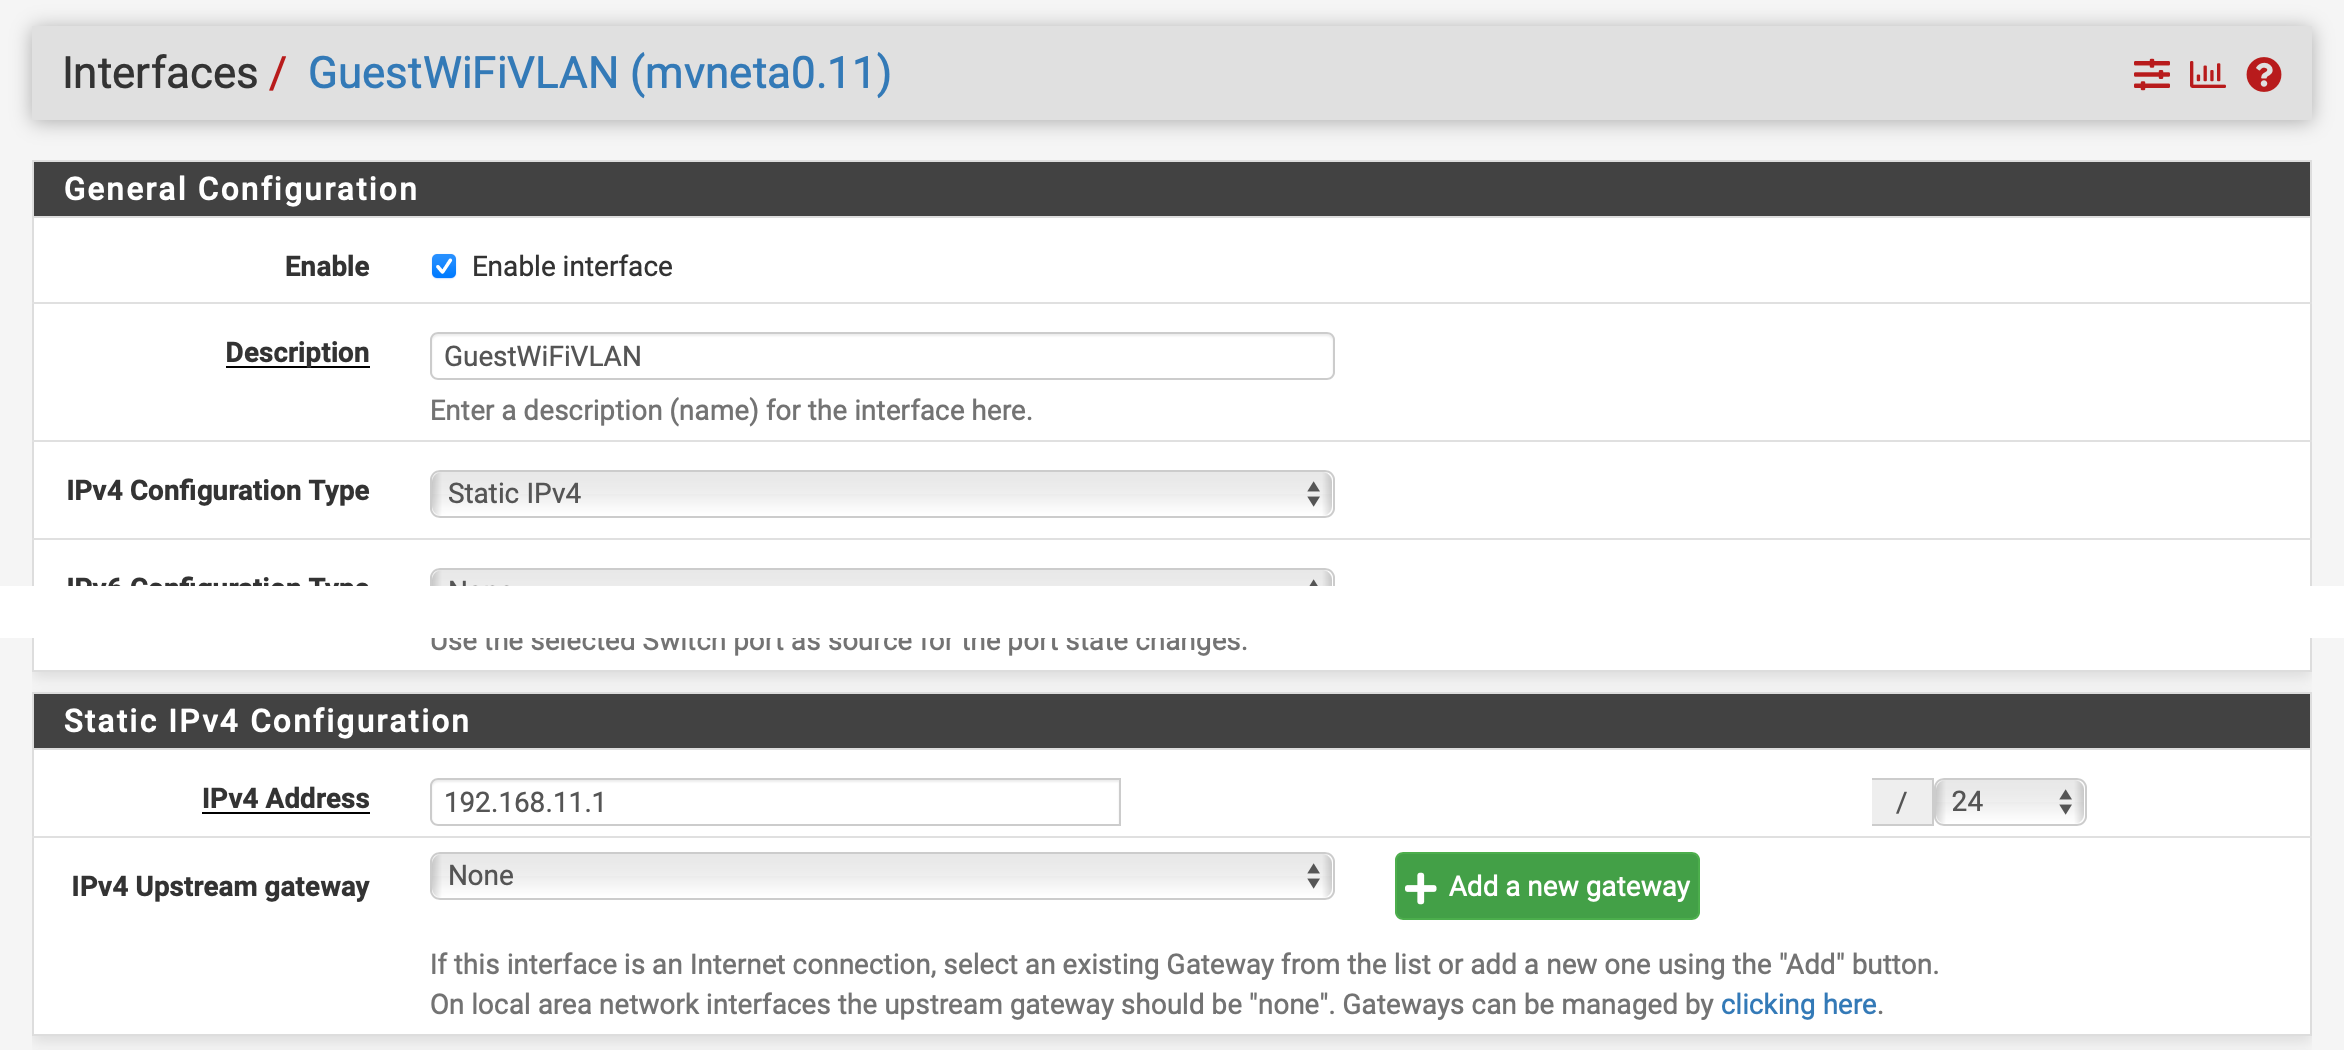
Task: Focus the Description text field
Action: click(881, 356)
